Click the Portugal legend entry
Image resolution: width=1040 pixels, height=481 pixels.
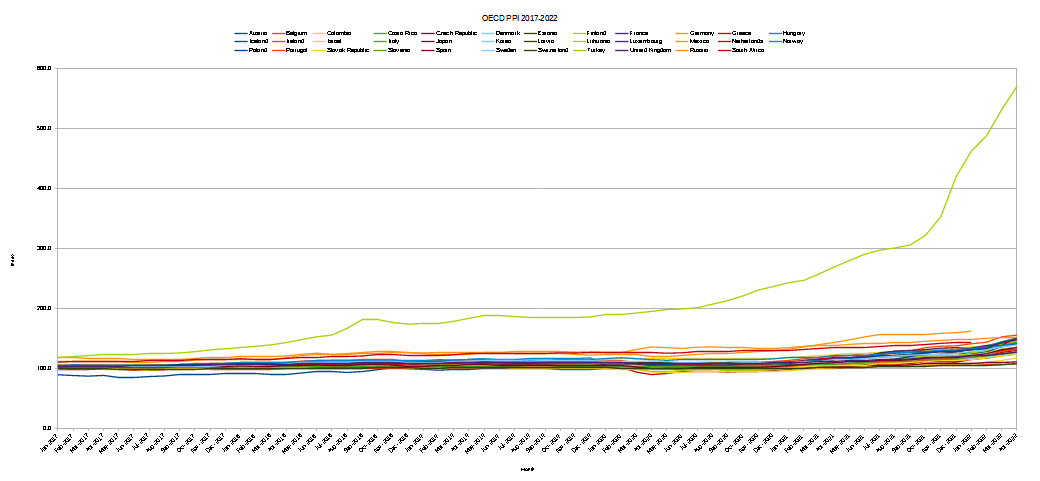click(296, 50)
